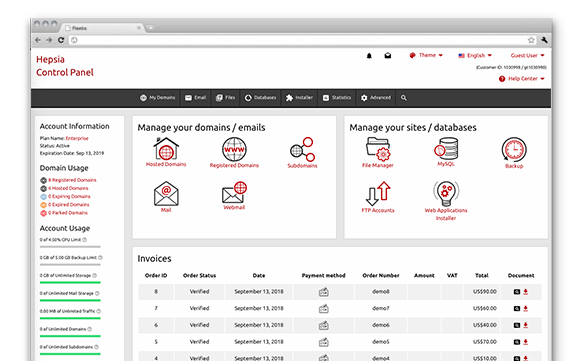Click the payment method icon for order 8

click(x=323, y=292)
